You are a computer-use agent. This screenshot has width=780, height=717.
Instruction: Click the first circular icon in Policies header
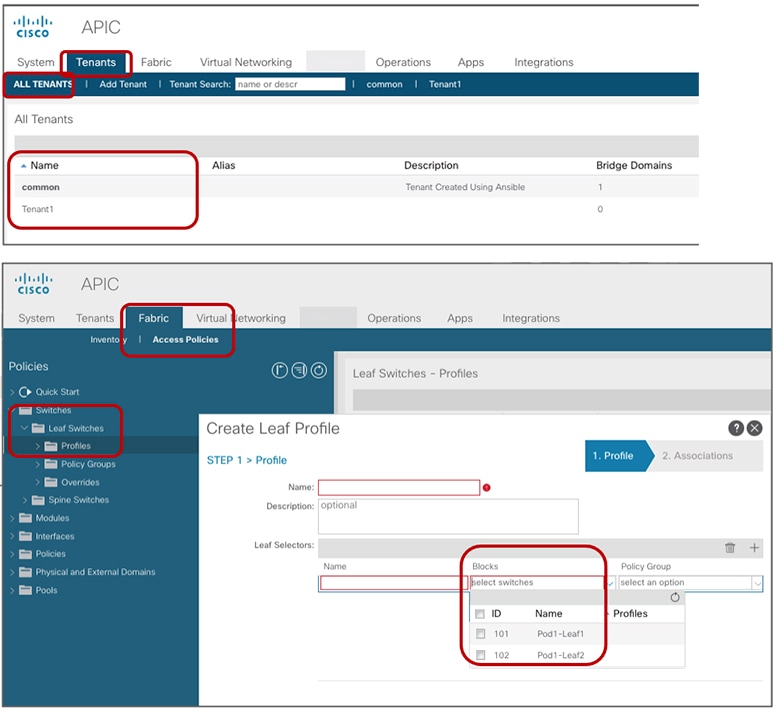point(280,370)
